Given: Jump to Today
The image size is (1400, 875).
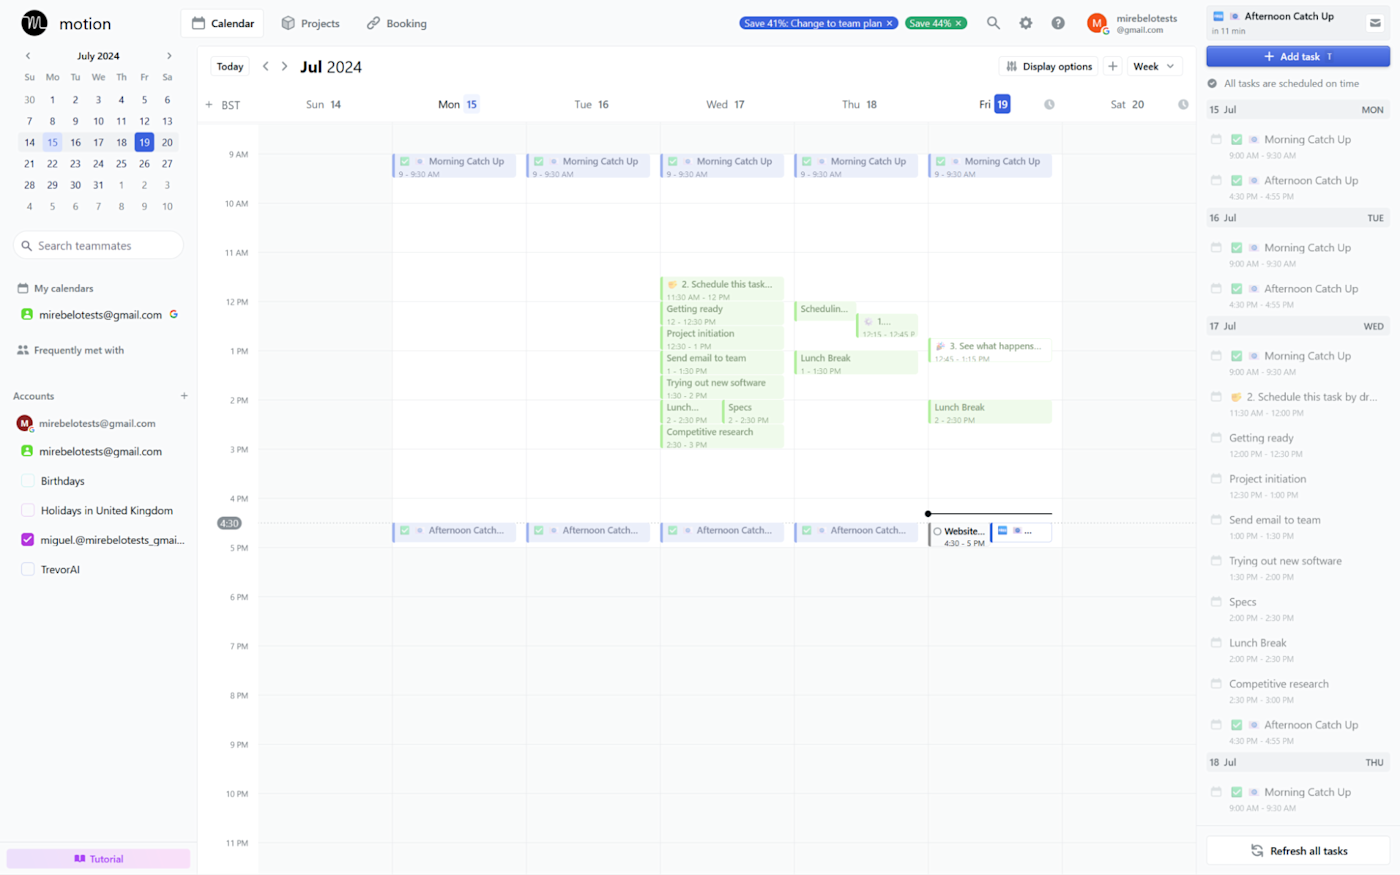Looking at the screenshot, I should (x=230, y=66).
